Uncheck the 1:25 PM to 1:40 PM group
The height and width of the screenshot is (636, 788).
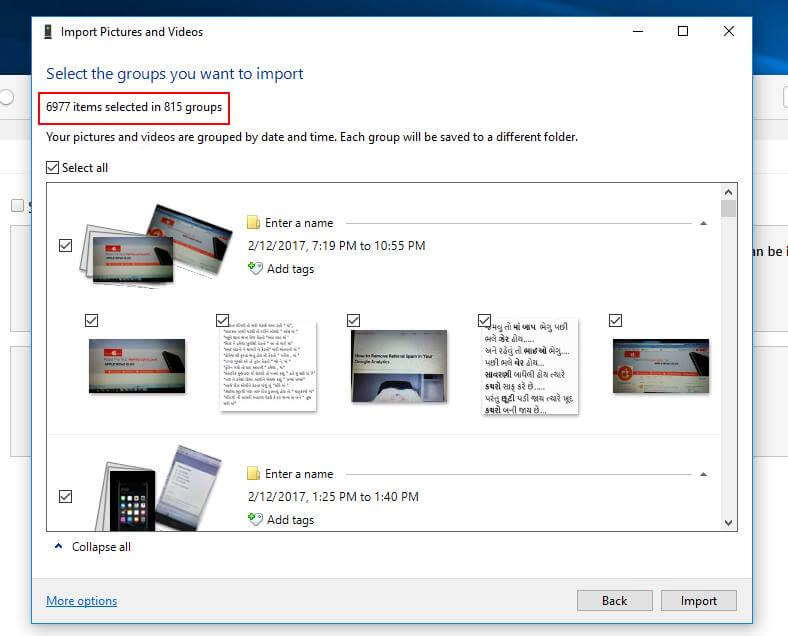pyautogui.click(x=65, y=496)
